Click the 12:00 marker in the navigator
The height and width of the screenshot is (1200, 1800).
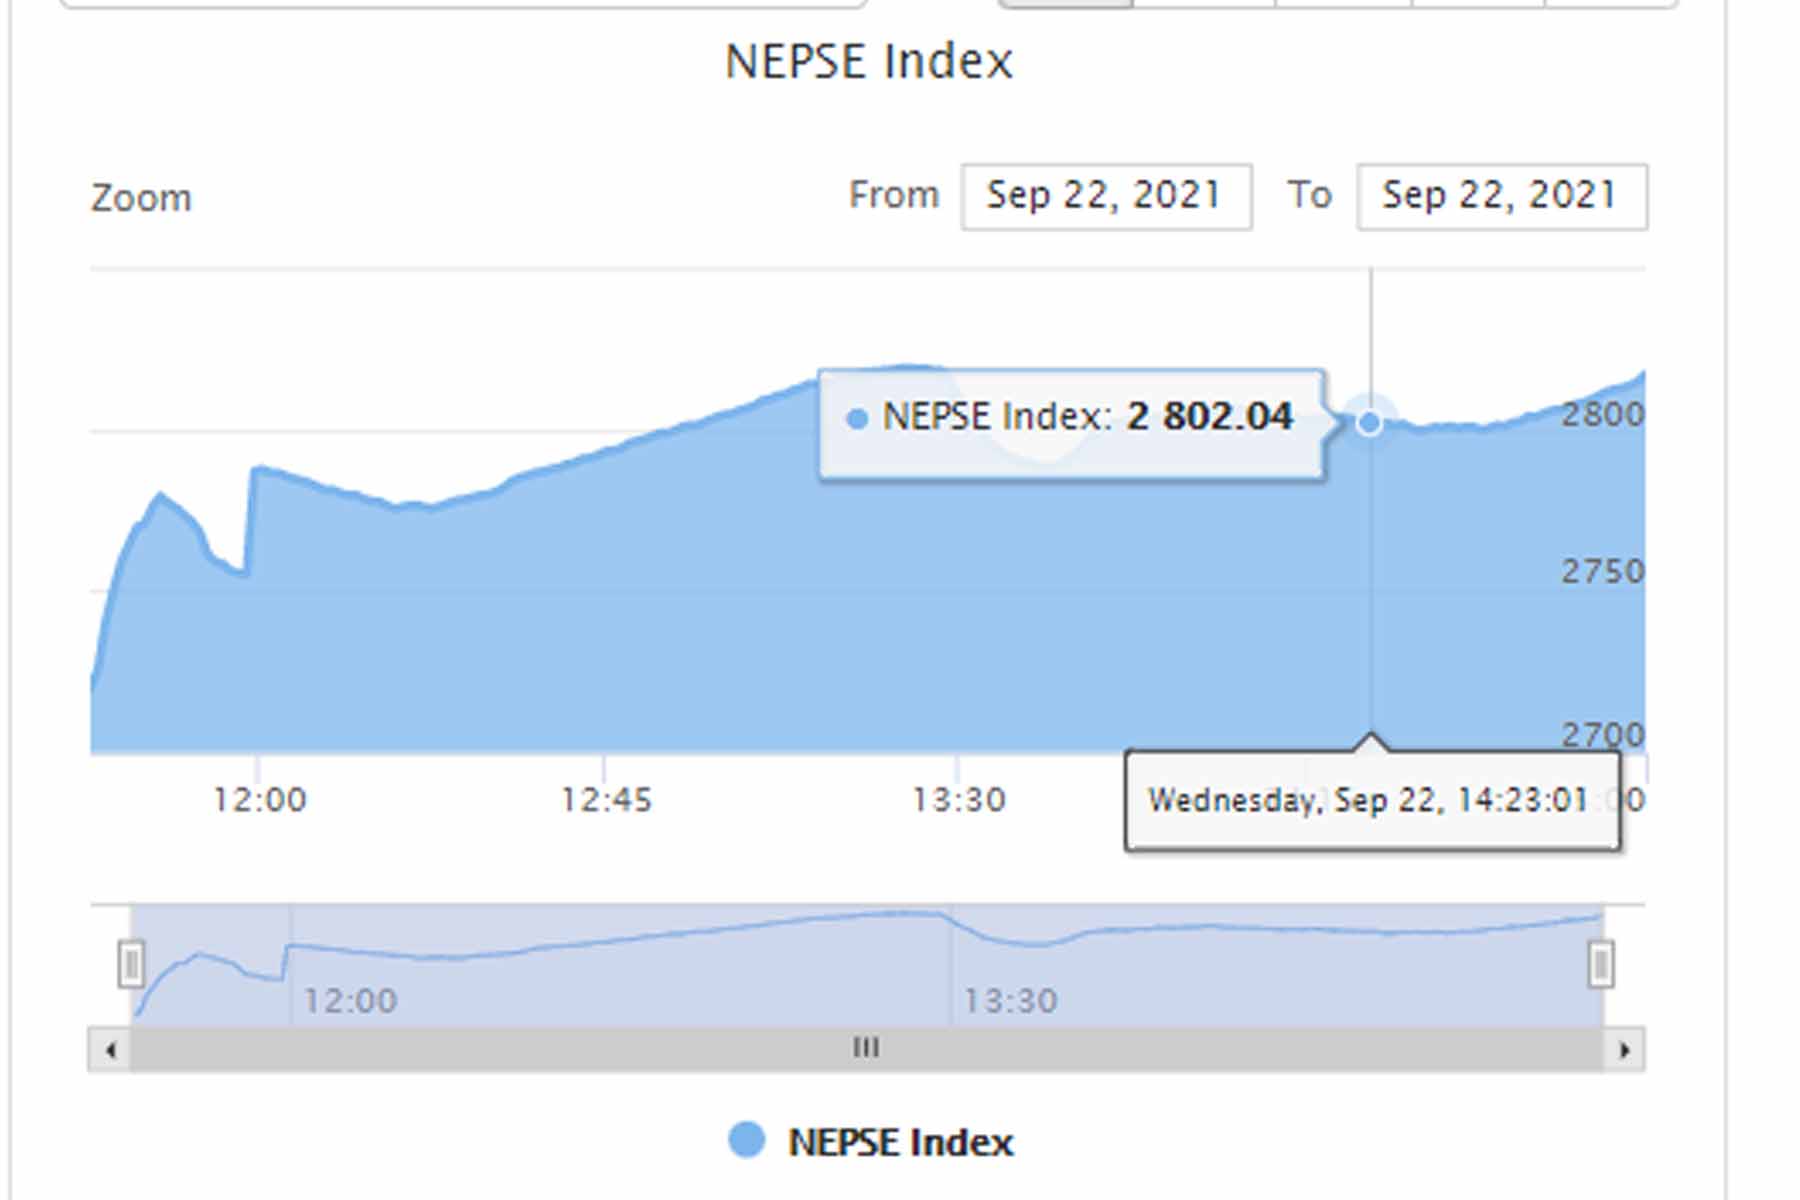pyautogui.click(x=350, y=1001)
